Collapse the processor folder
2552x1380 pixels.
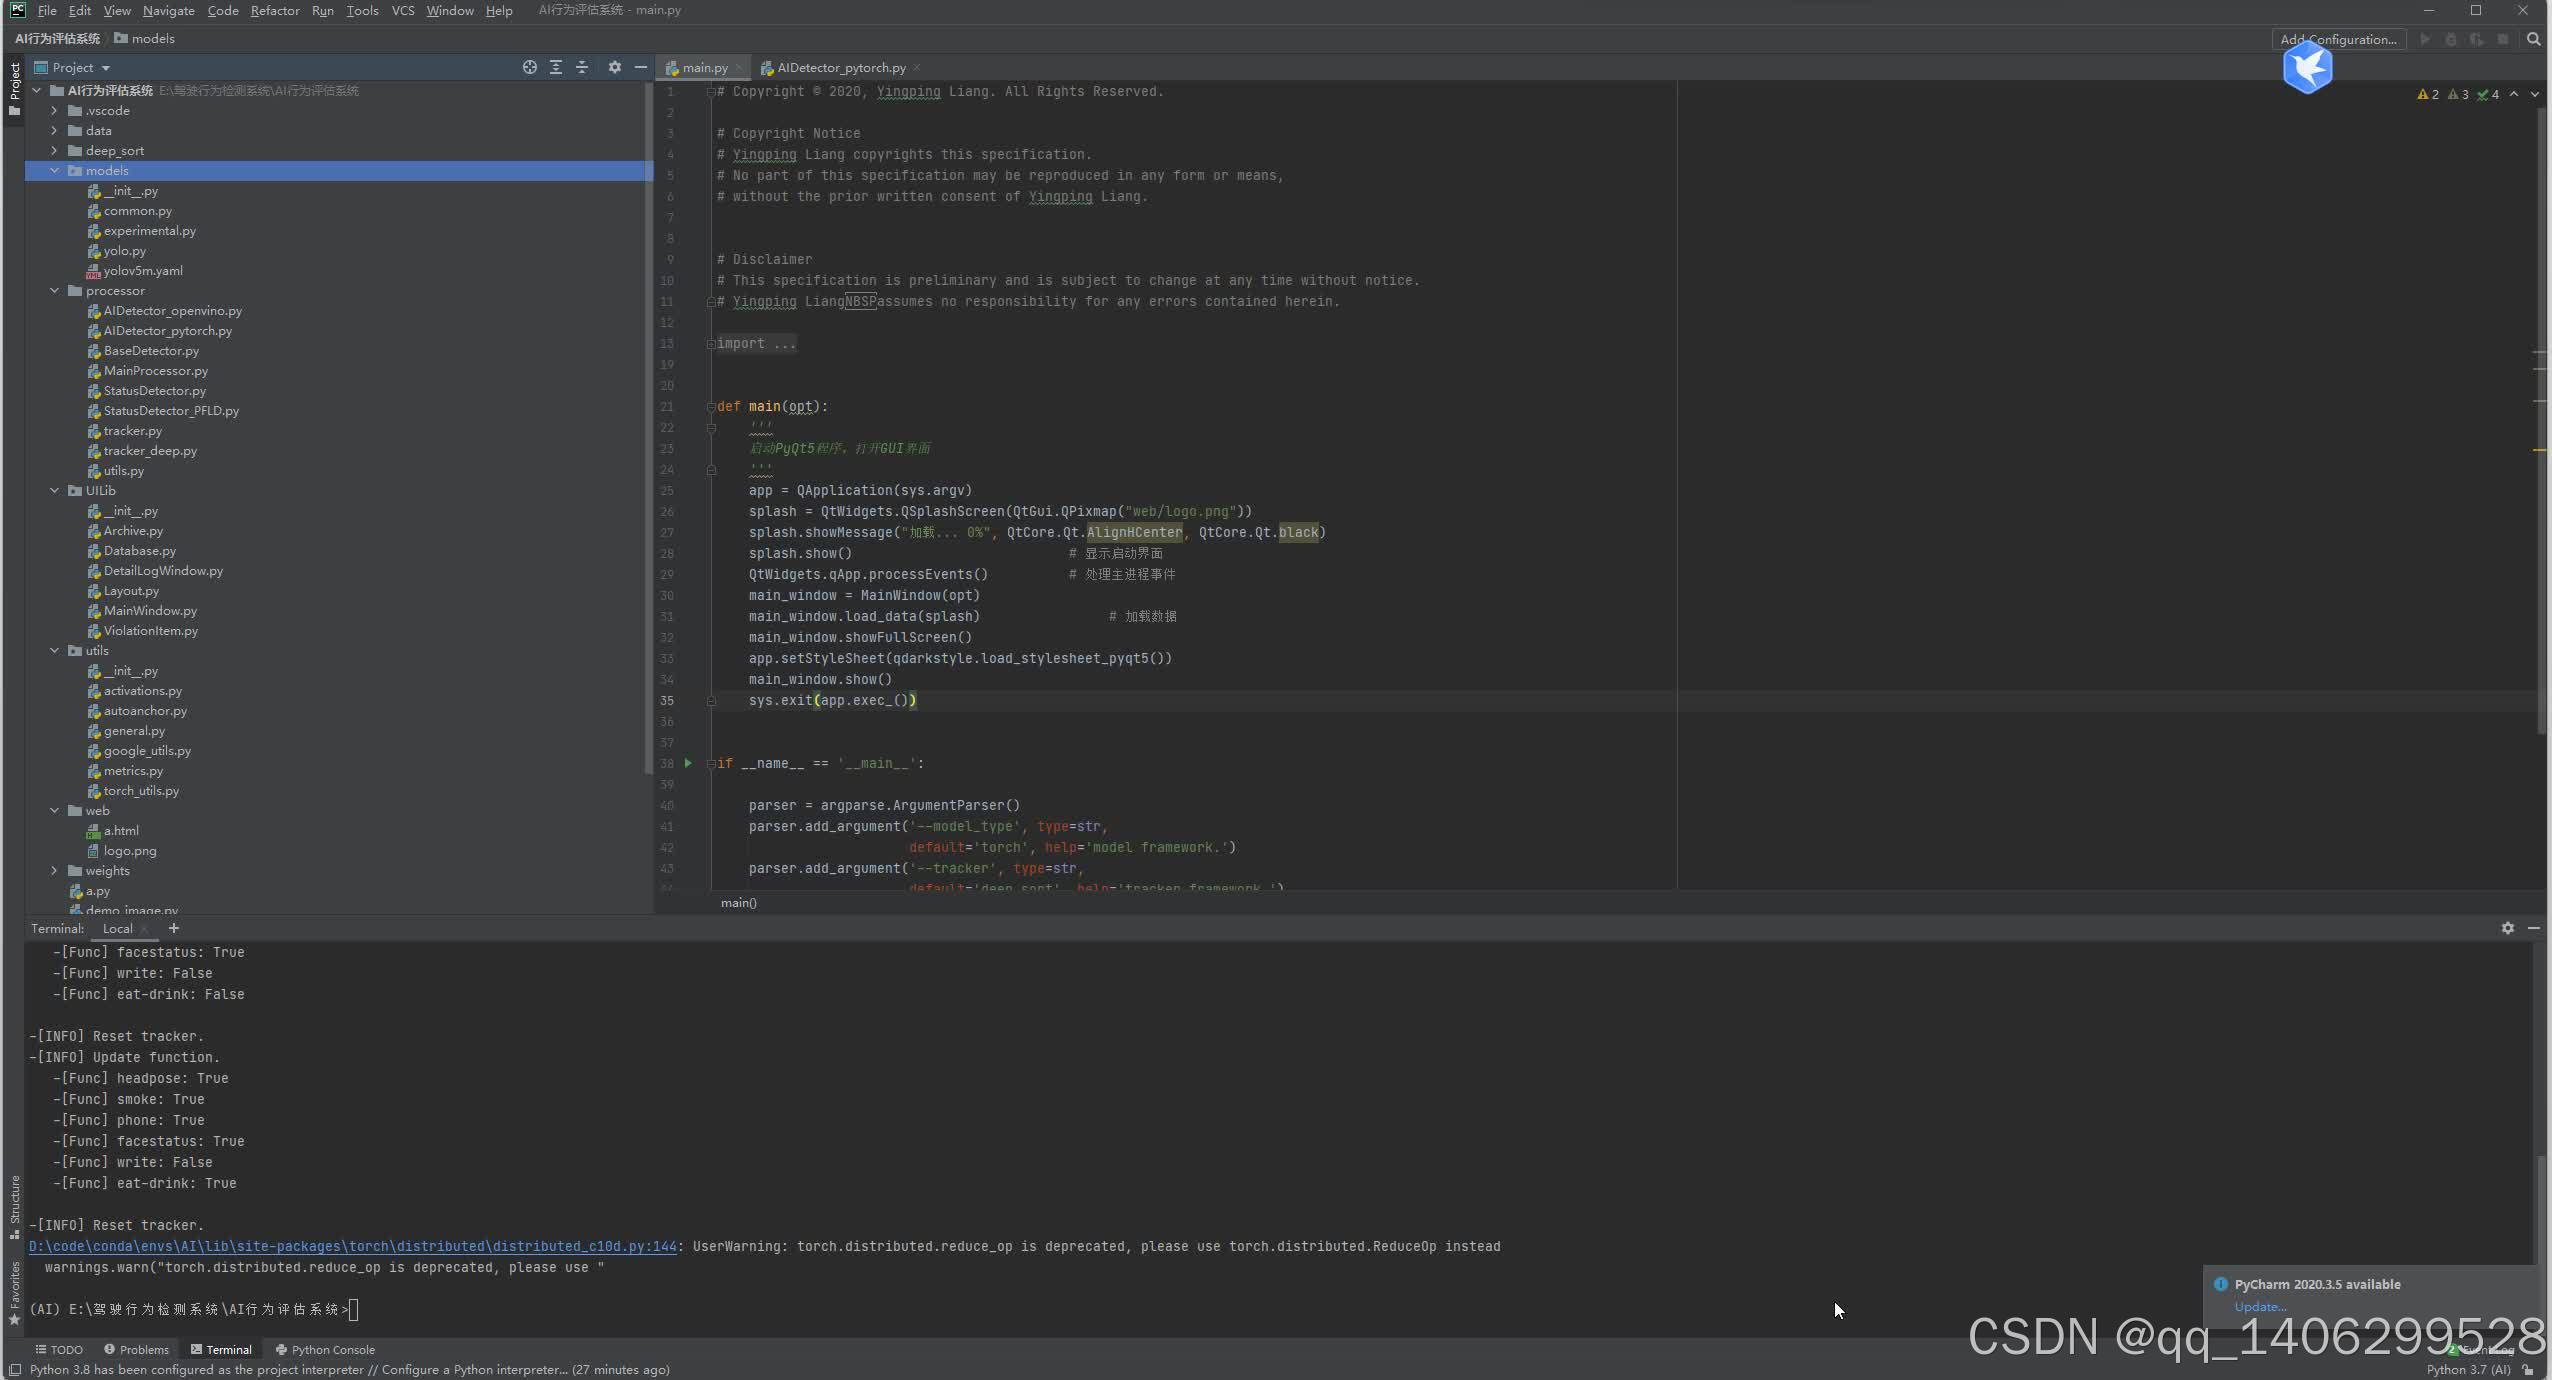tap(54, 291)
